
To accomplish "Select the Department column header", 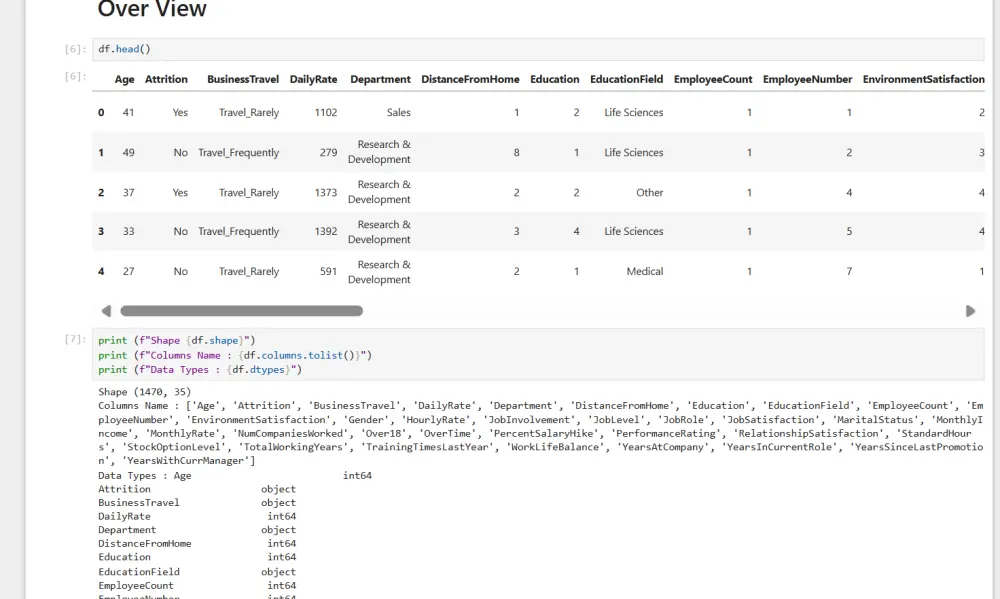I will click(x=380, y=79).
